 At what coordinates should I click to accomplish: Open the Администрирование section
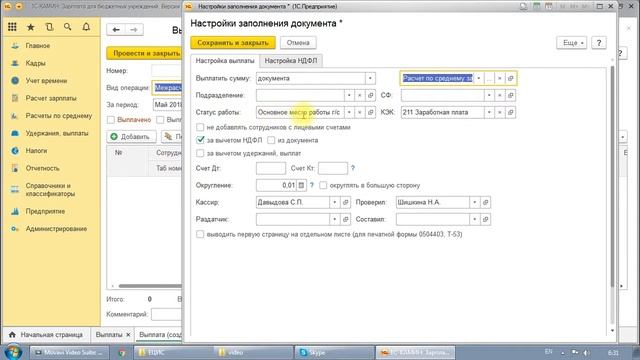[56, 229]
